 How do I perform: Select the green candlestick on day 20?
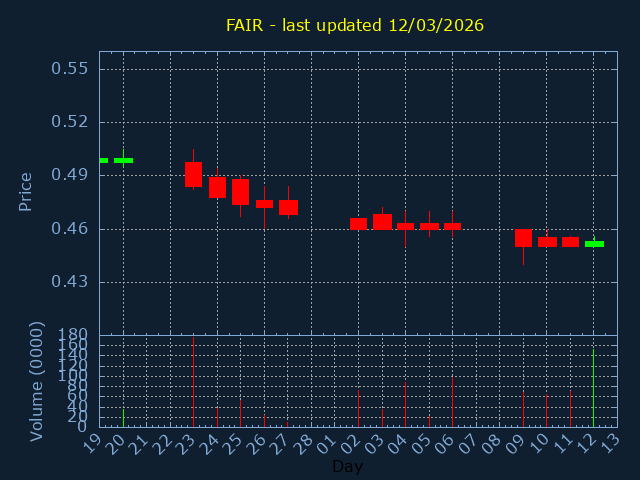pos(123,160)
